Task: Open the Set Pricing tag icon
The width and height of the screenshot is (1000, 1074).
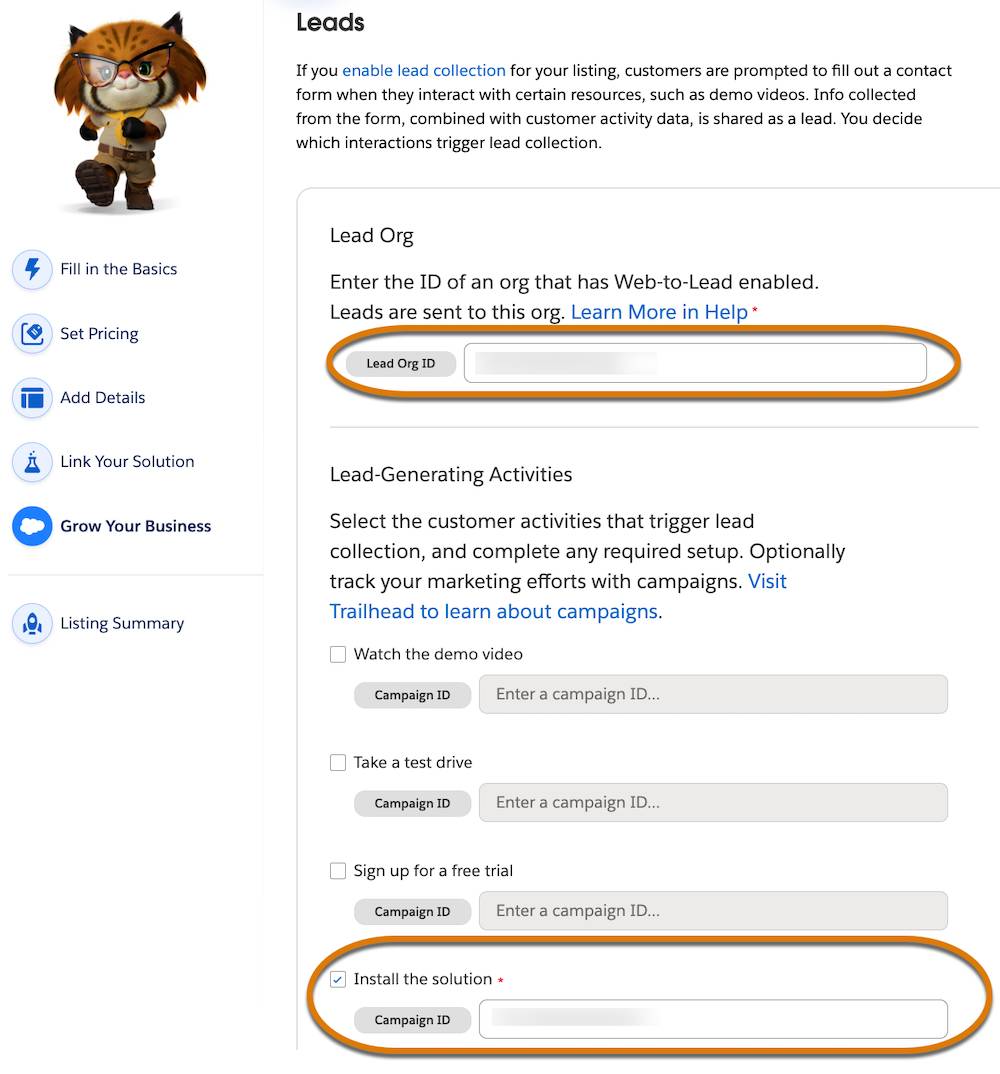Action: pos(31,333)
